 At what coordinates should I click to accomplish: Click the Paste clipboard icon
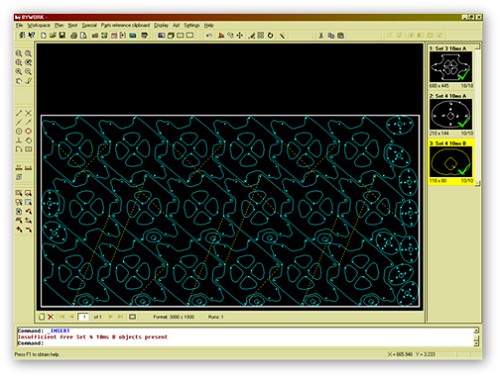[341, 35]
